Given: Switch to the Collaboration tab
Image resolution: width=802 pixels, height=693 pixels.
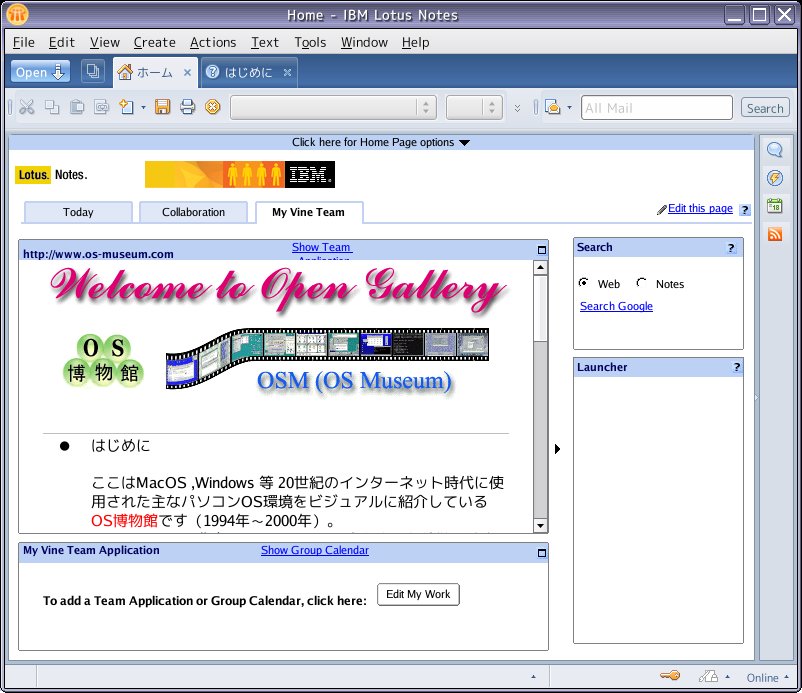Looking at the screenshot, I should 193,212.
